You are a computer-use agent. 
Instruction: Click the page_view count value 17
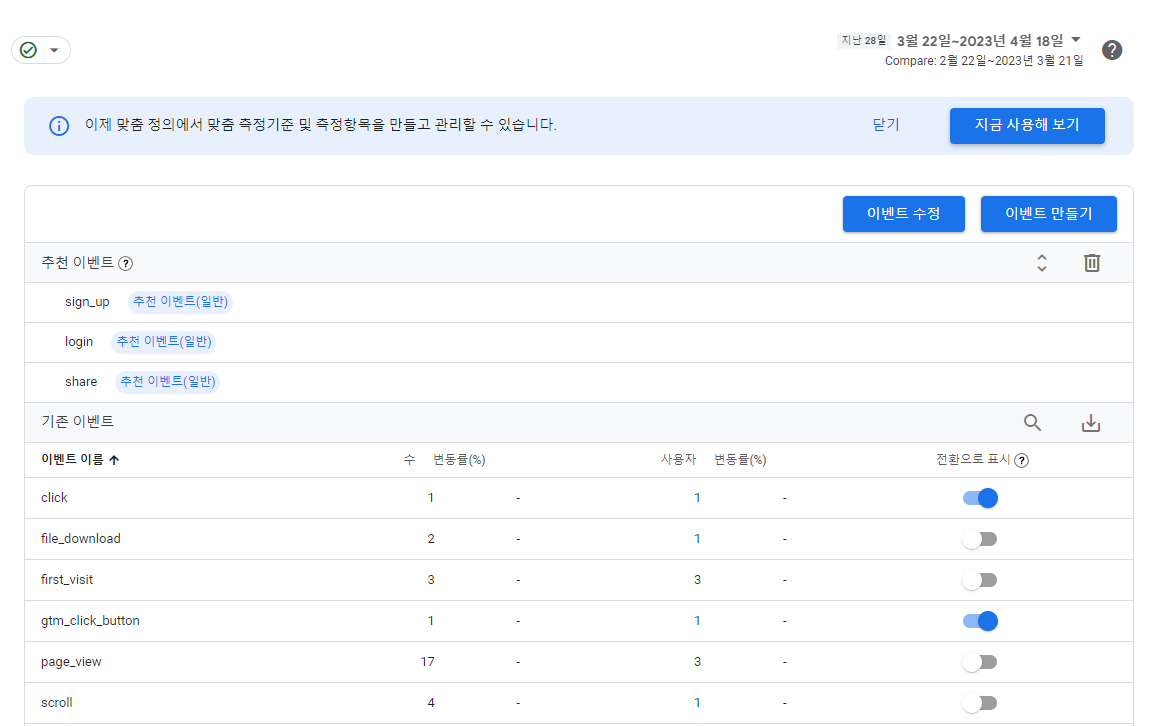[x=427, y=662]
